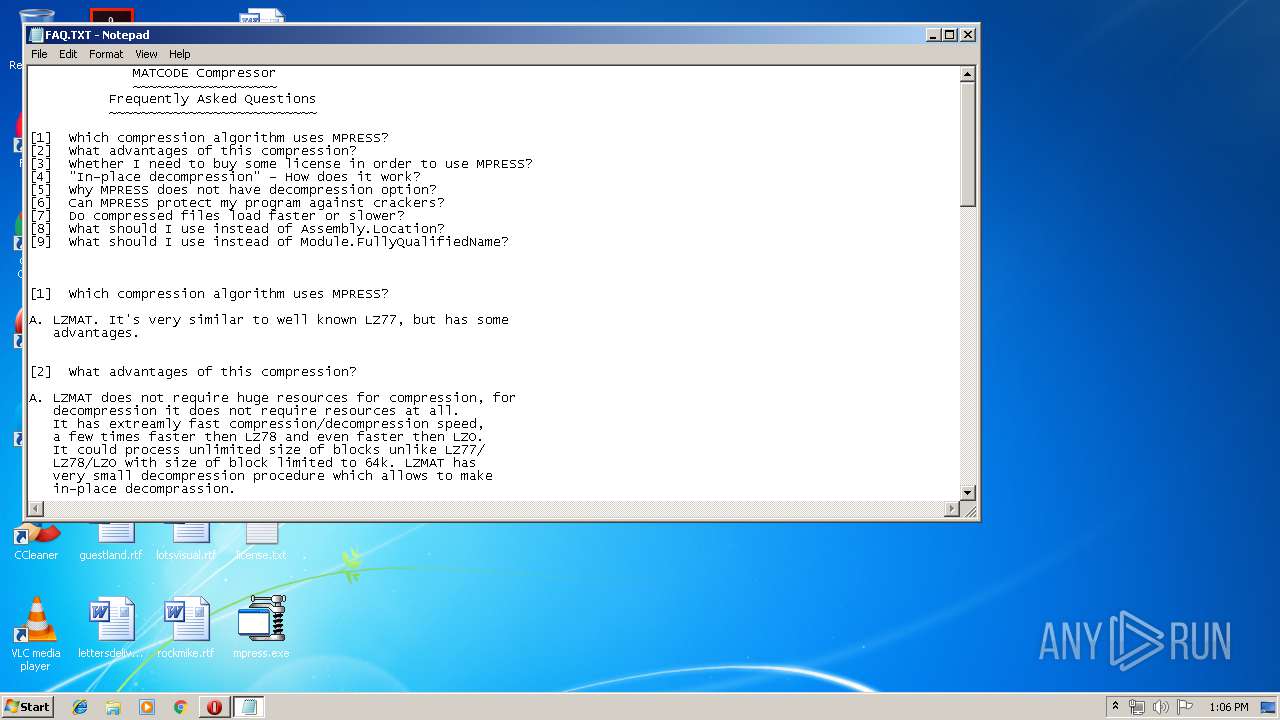Click the 'Frequently Asked Questions' line

click(x=212, y=99)
